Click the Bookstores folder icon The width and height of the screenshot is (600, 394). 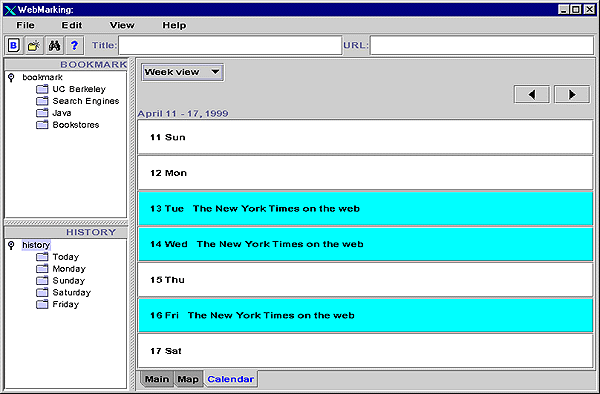tap(42, 125)
